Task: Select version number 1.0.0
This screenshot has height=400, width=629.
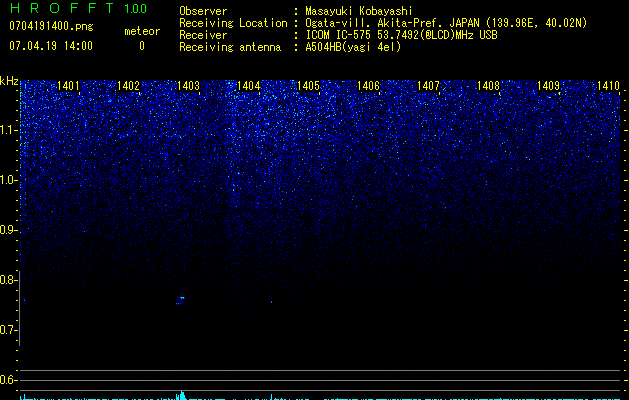Action: coord(136,8)
